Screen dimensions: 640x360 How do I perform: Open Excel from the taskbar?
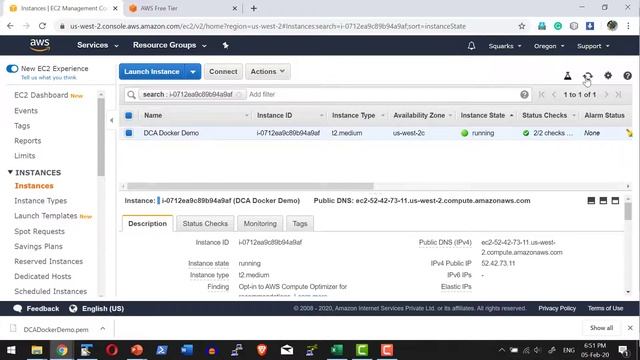tap(337, 350)
